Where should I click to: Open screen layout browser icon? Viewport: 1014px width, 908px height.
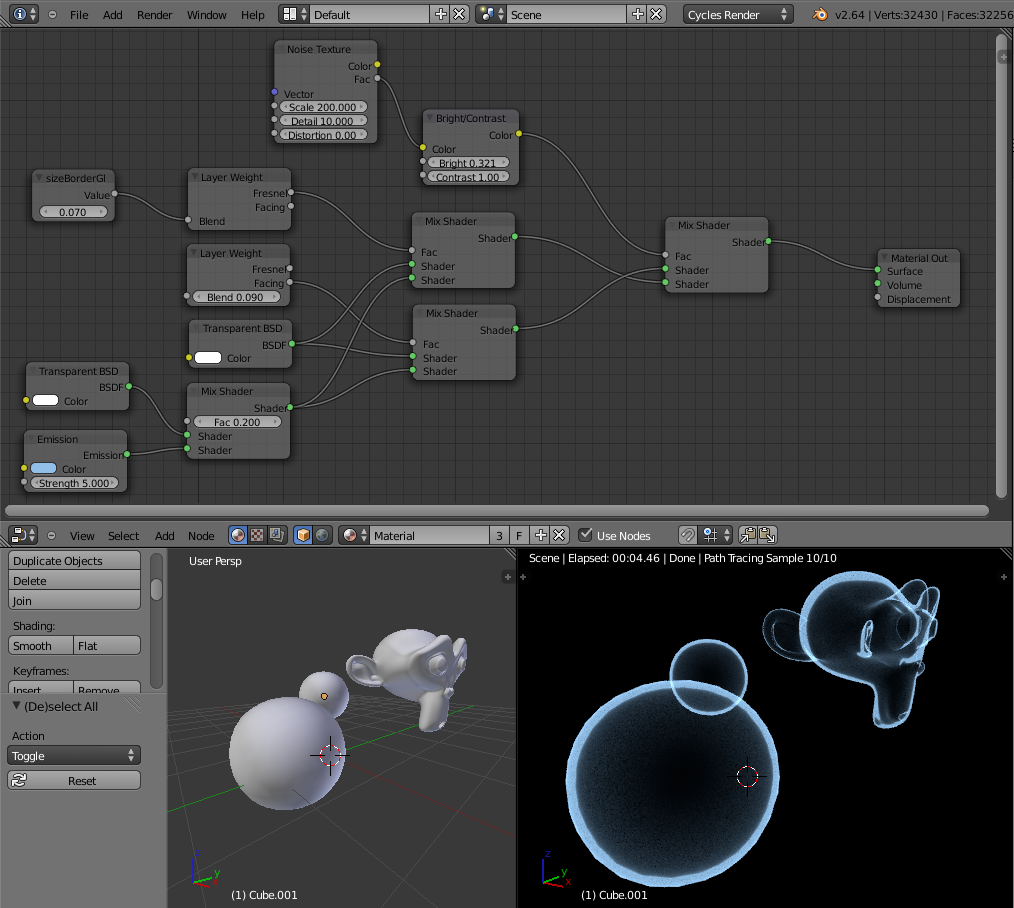[294, 14]
